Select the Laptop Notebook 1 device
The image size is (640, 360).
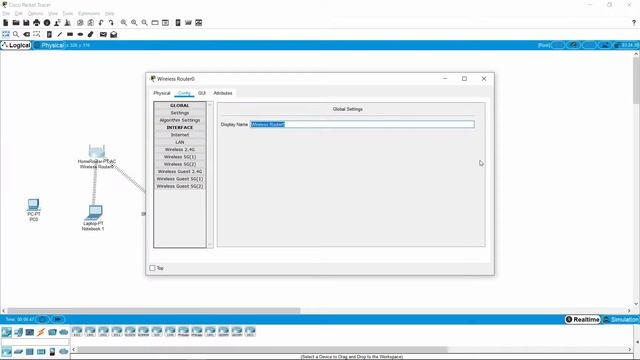94,212
